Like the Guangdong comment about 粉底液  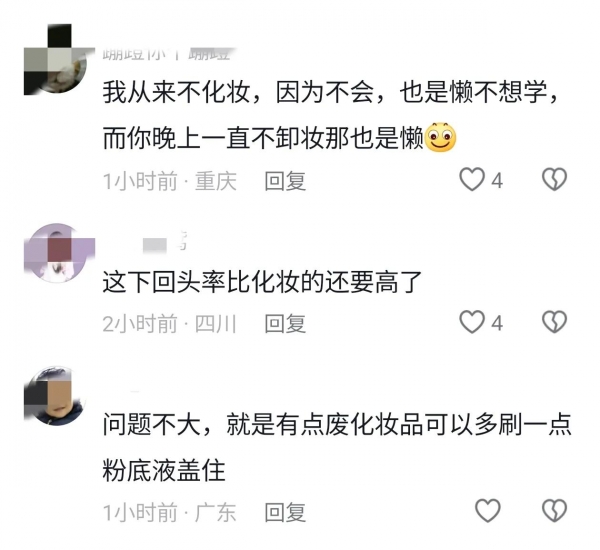(488, 511)
